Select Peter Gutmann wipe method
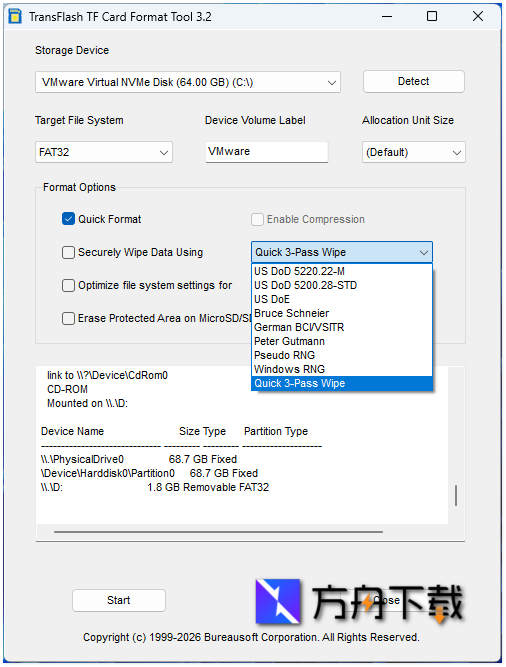This screenshot has height=667, width=506. [342, 341]
